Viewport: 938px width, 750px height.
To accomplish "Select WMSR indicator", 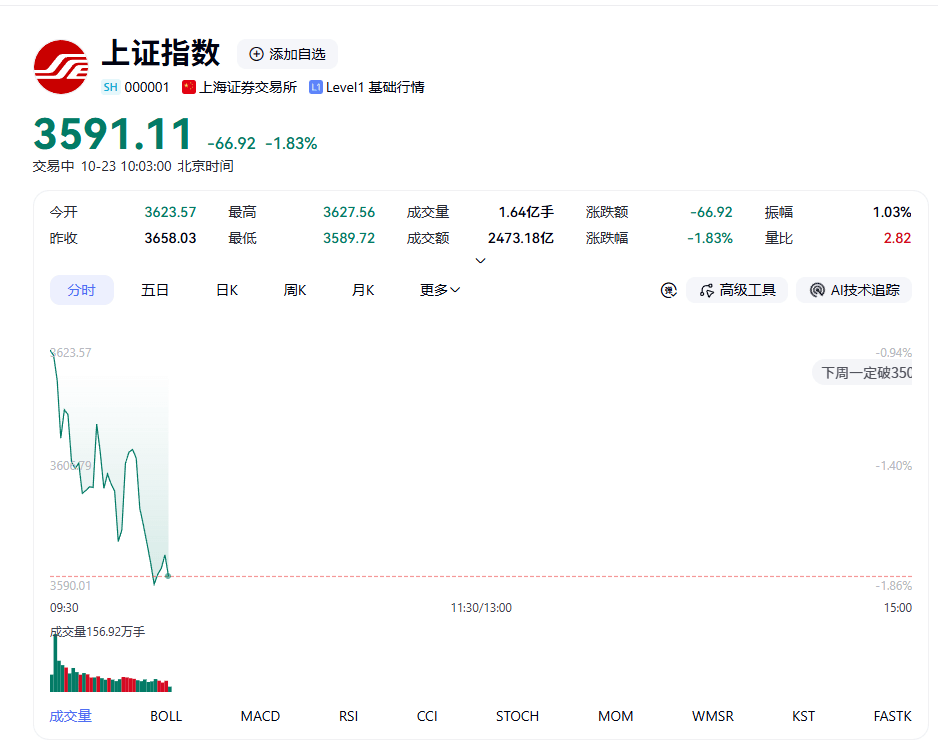I will [x=712, y=716].
